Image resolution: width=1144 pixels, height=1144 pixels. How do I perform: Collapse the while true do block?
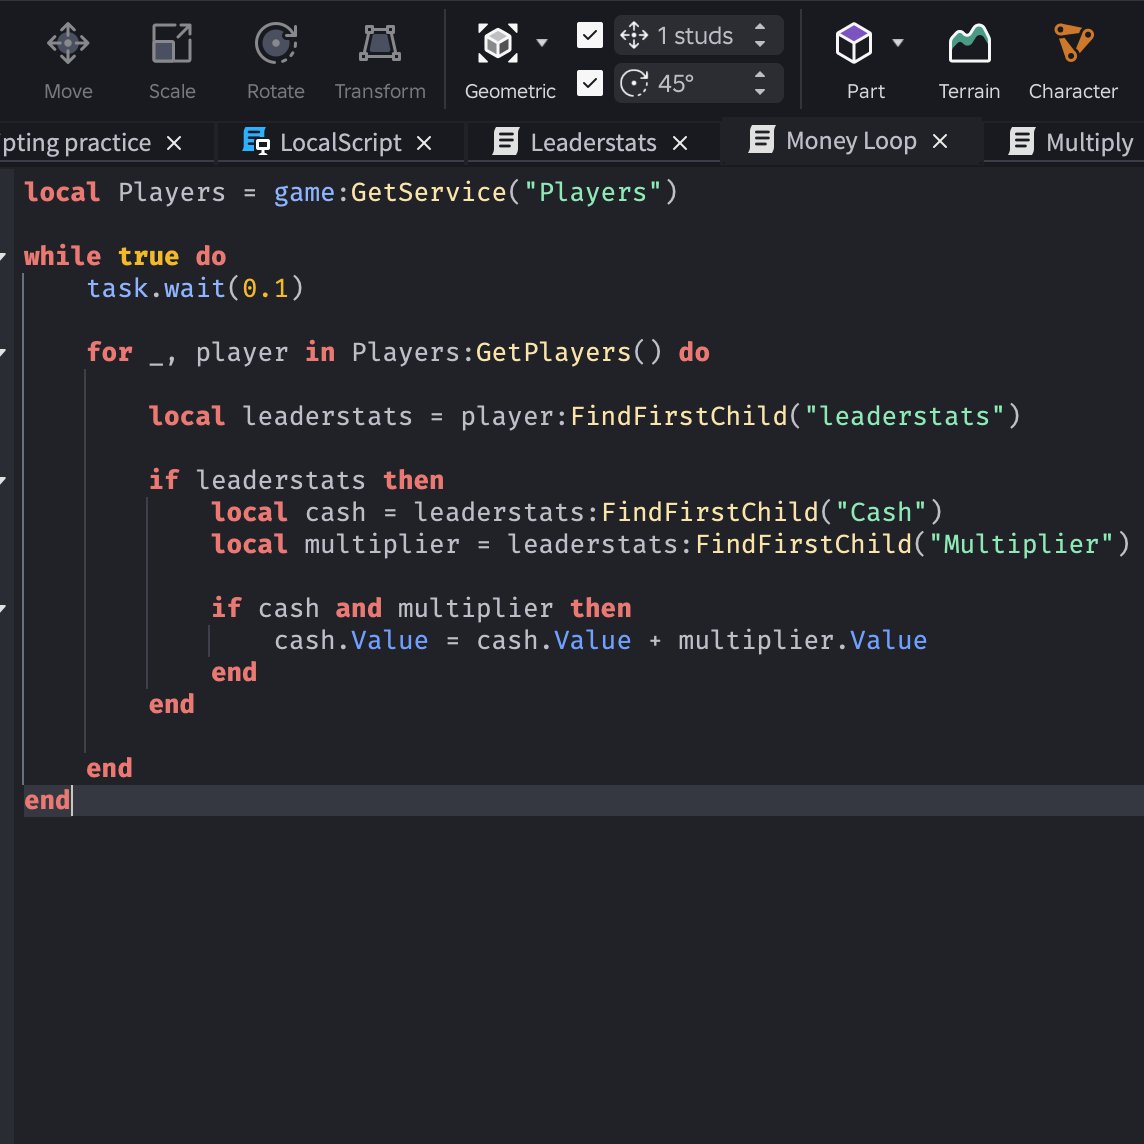coord(3,256)
